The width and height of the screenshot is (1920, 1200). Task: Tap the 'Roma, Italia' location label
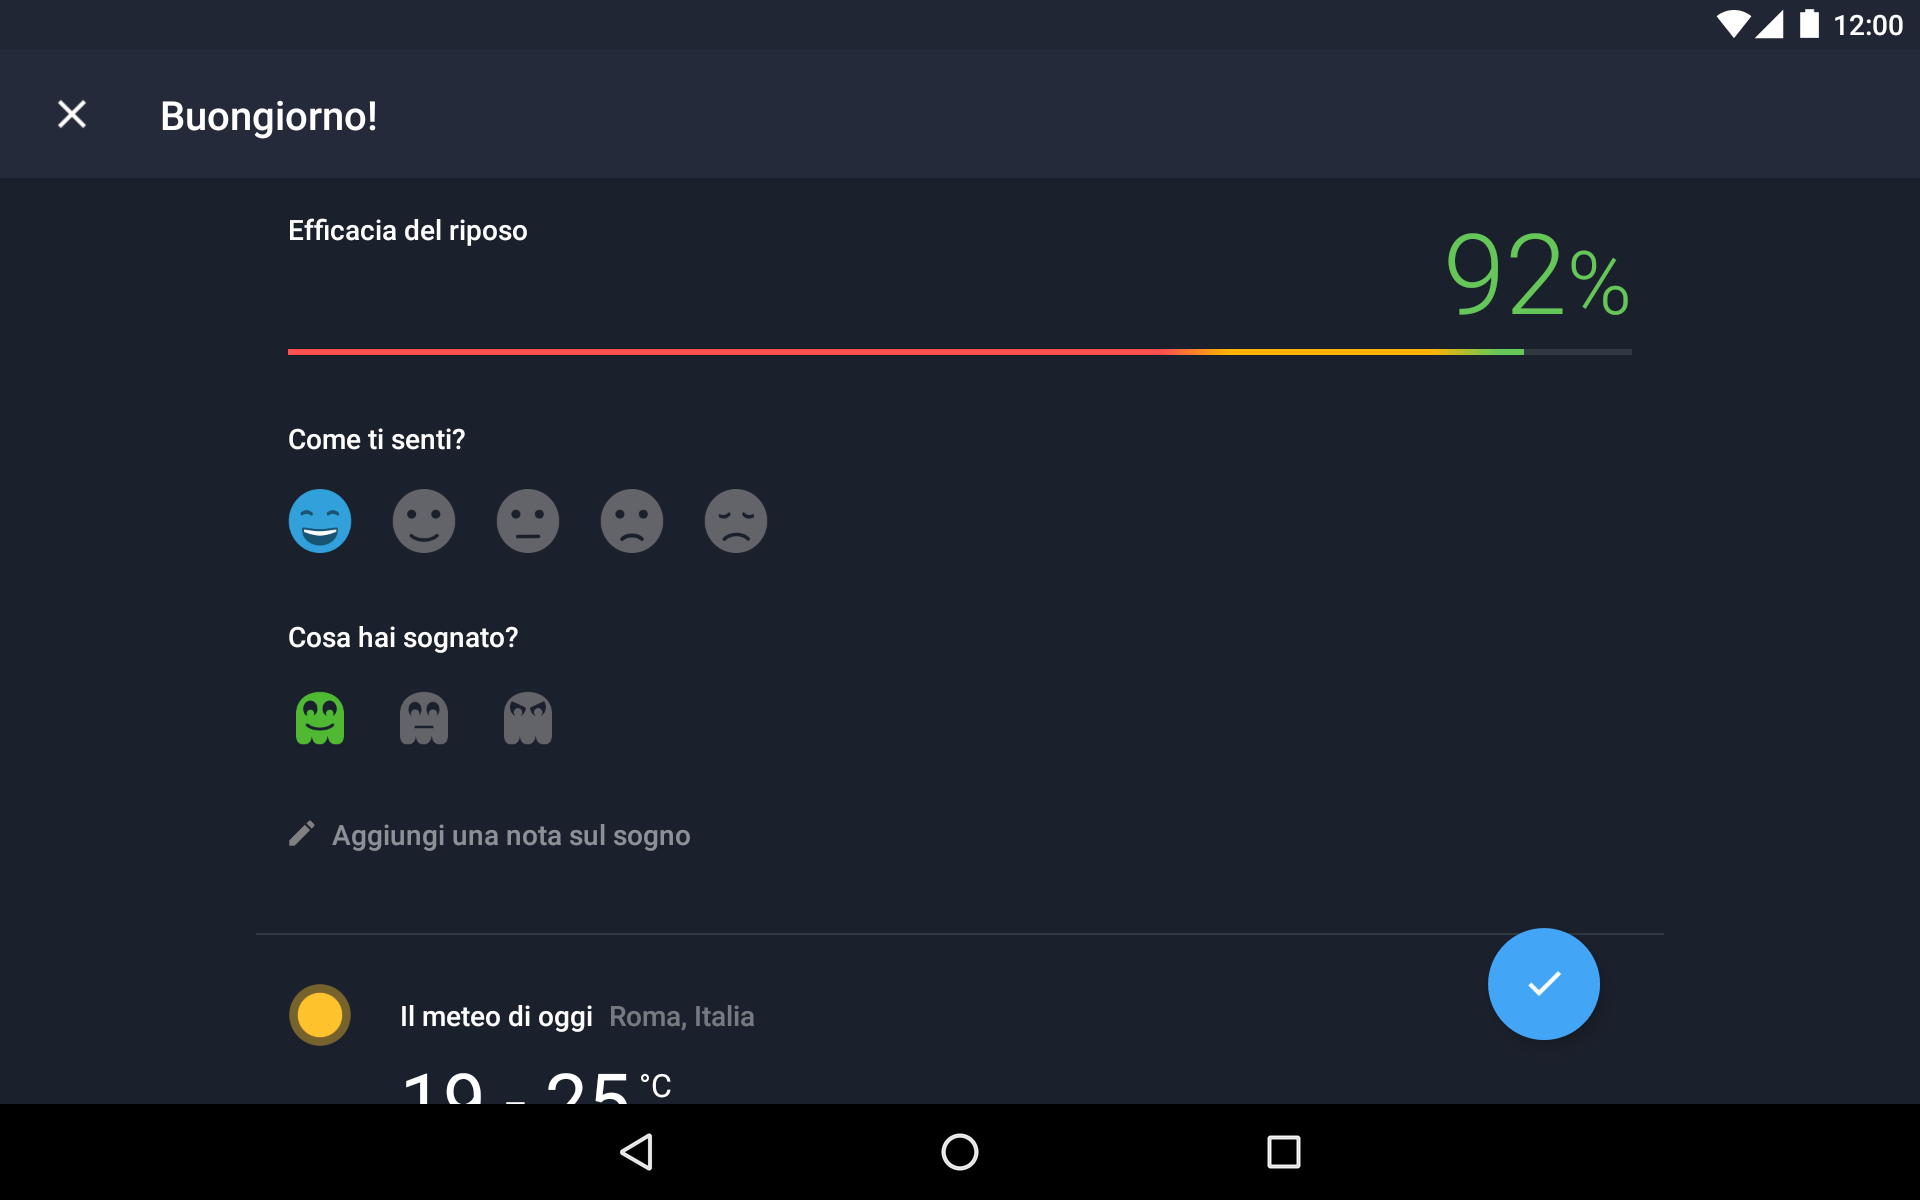pyautogui.click(x=682, y=1017)
